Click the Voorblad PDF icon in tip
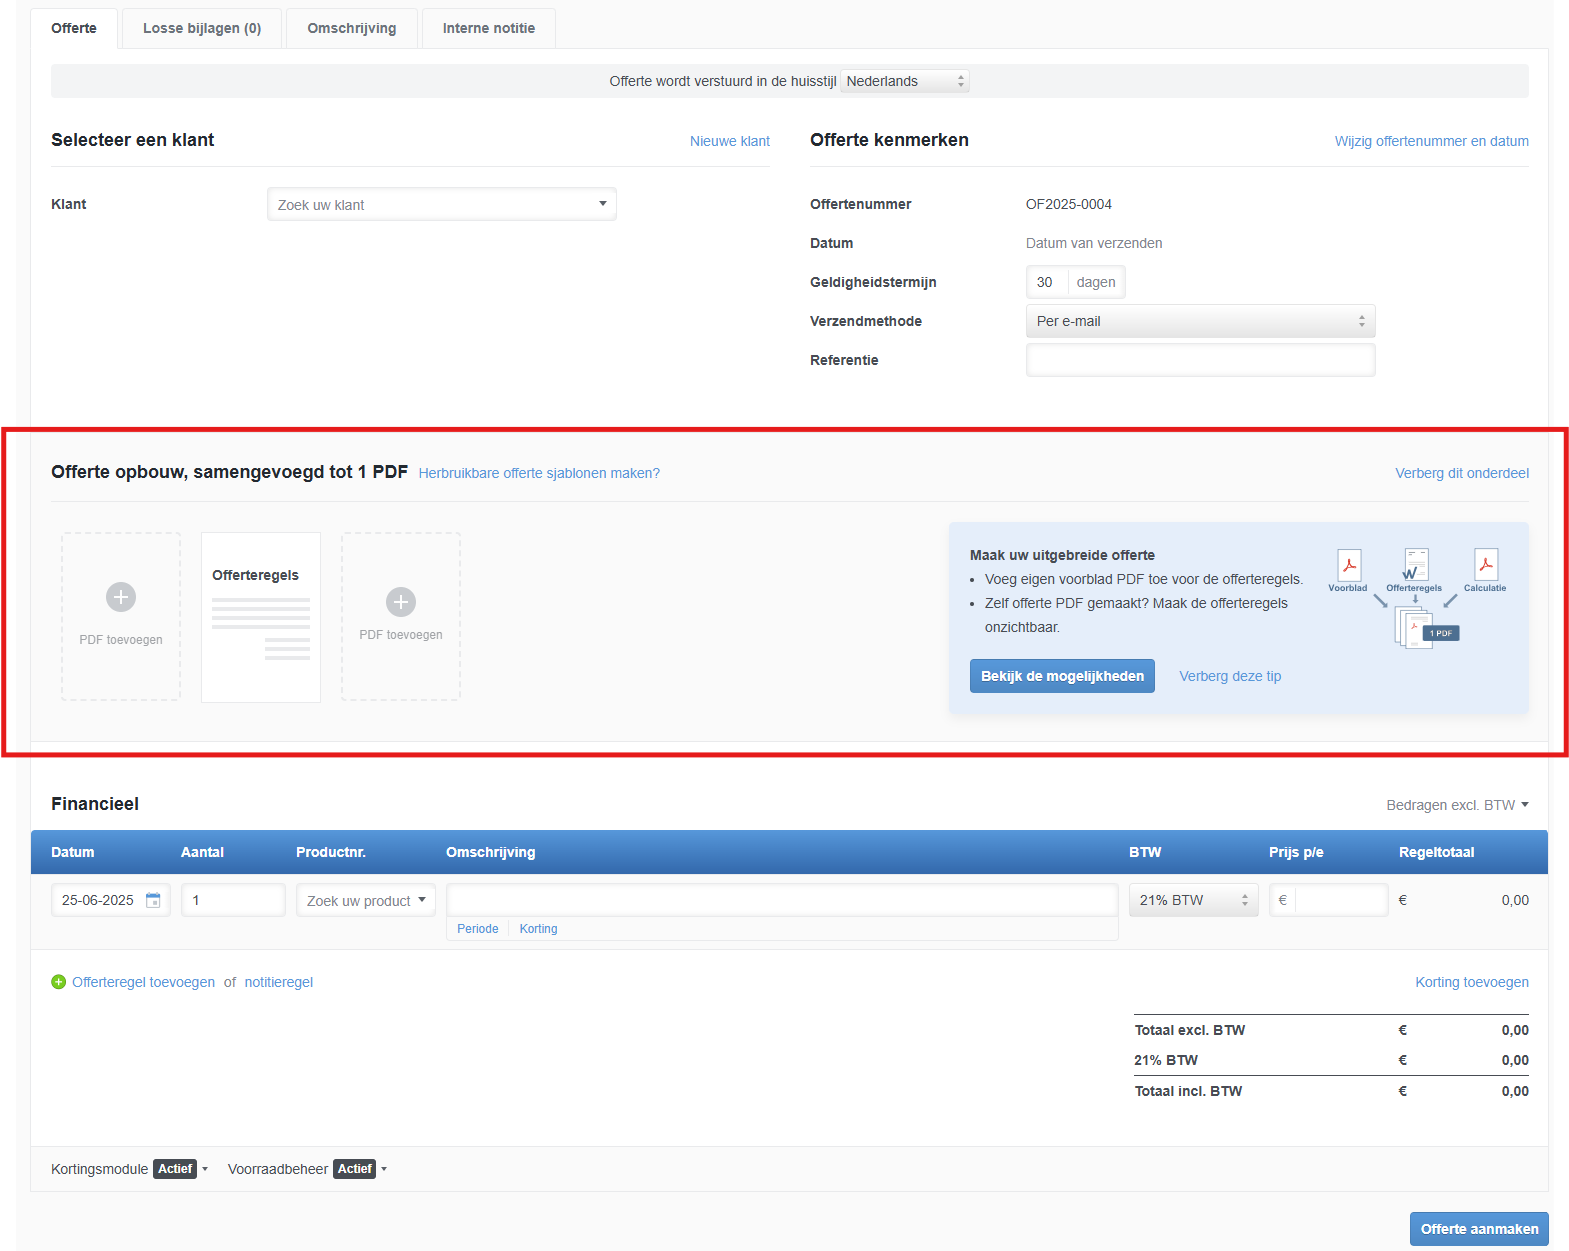1569x1251 pixels. click(1349, 565)
